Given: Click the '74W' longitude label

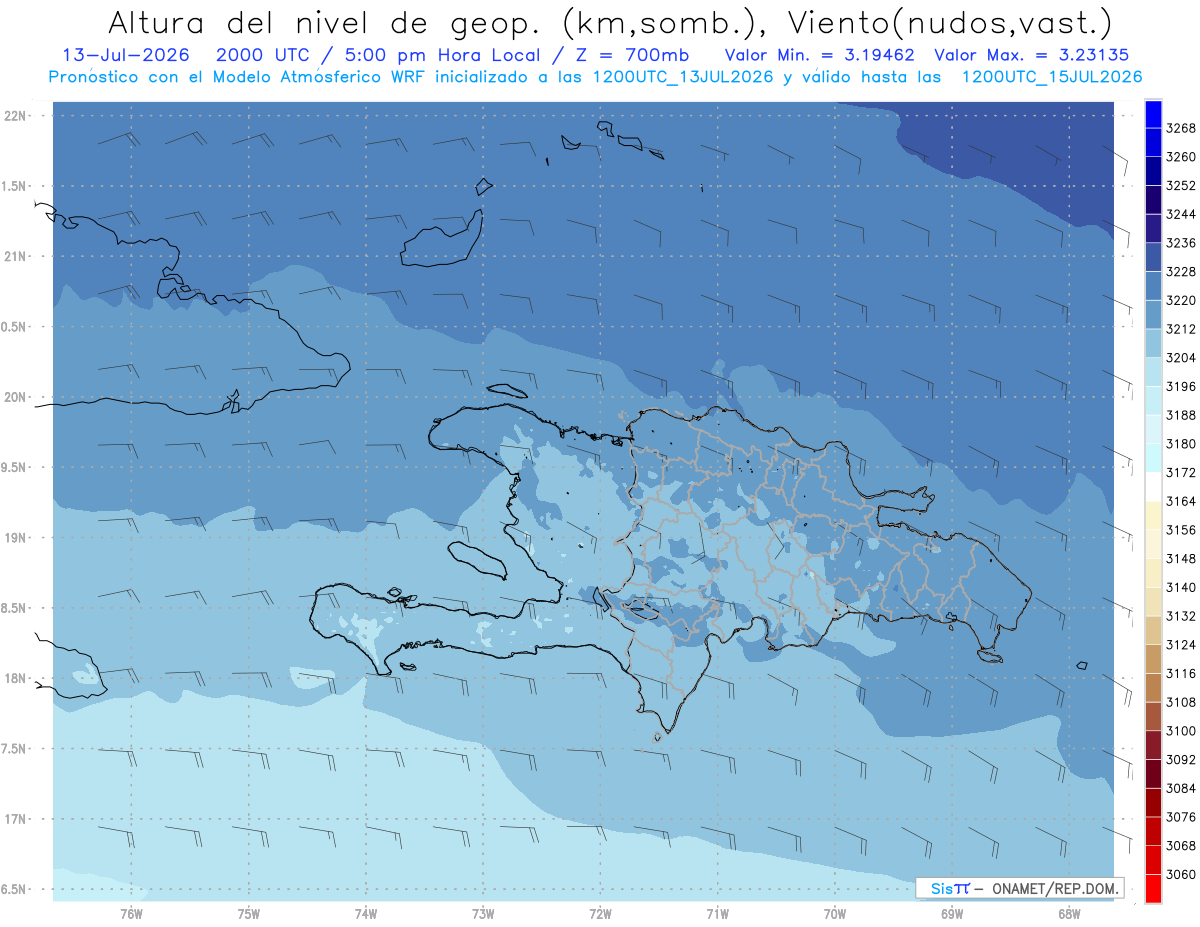Looking at the screenshot, I should [366, 913].
